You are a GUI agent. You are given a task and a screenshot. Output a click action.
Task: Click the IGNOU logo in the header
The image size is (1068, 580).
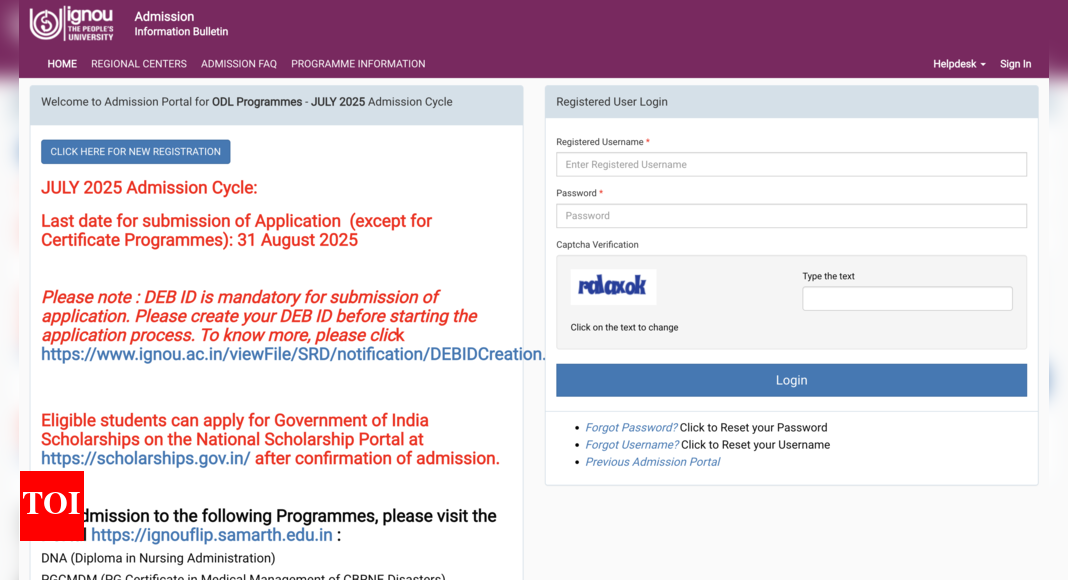(71, 23)
